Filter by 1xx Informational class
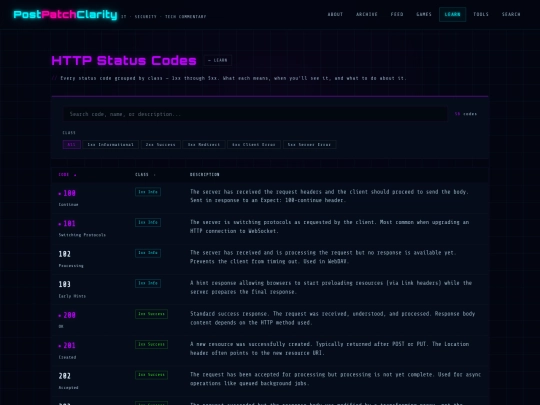This screenshot has width=540, height=405. tap(111, 145)
